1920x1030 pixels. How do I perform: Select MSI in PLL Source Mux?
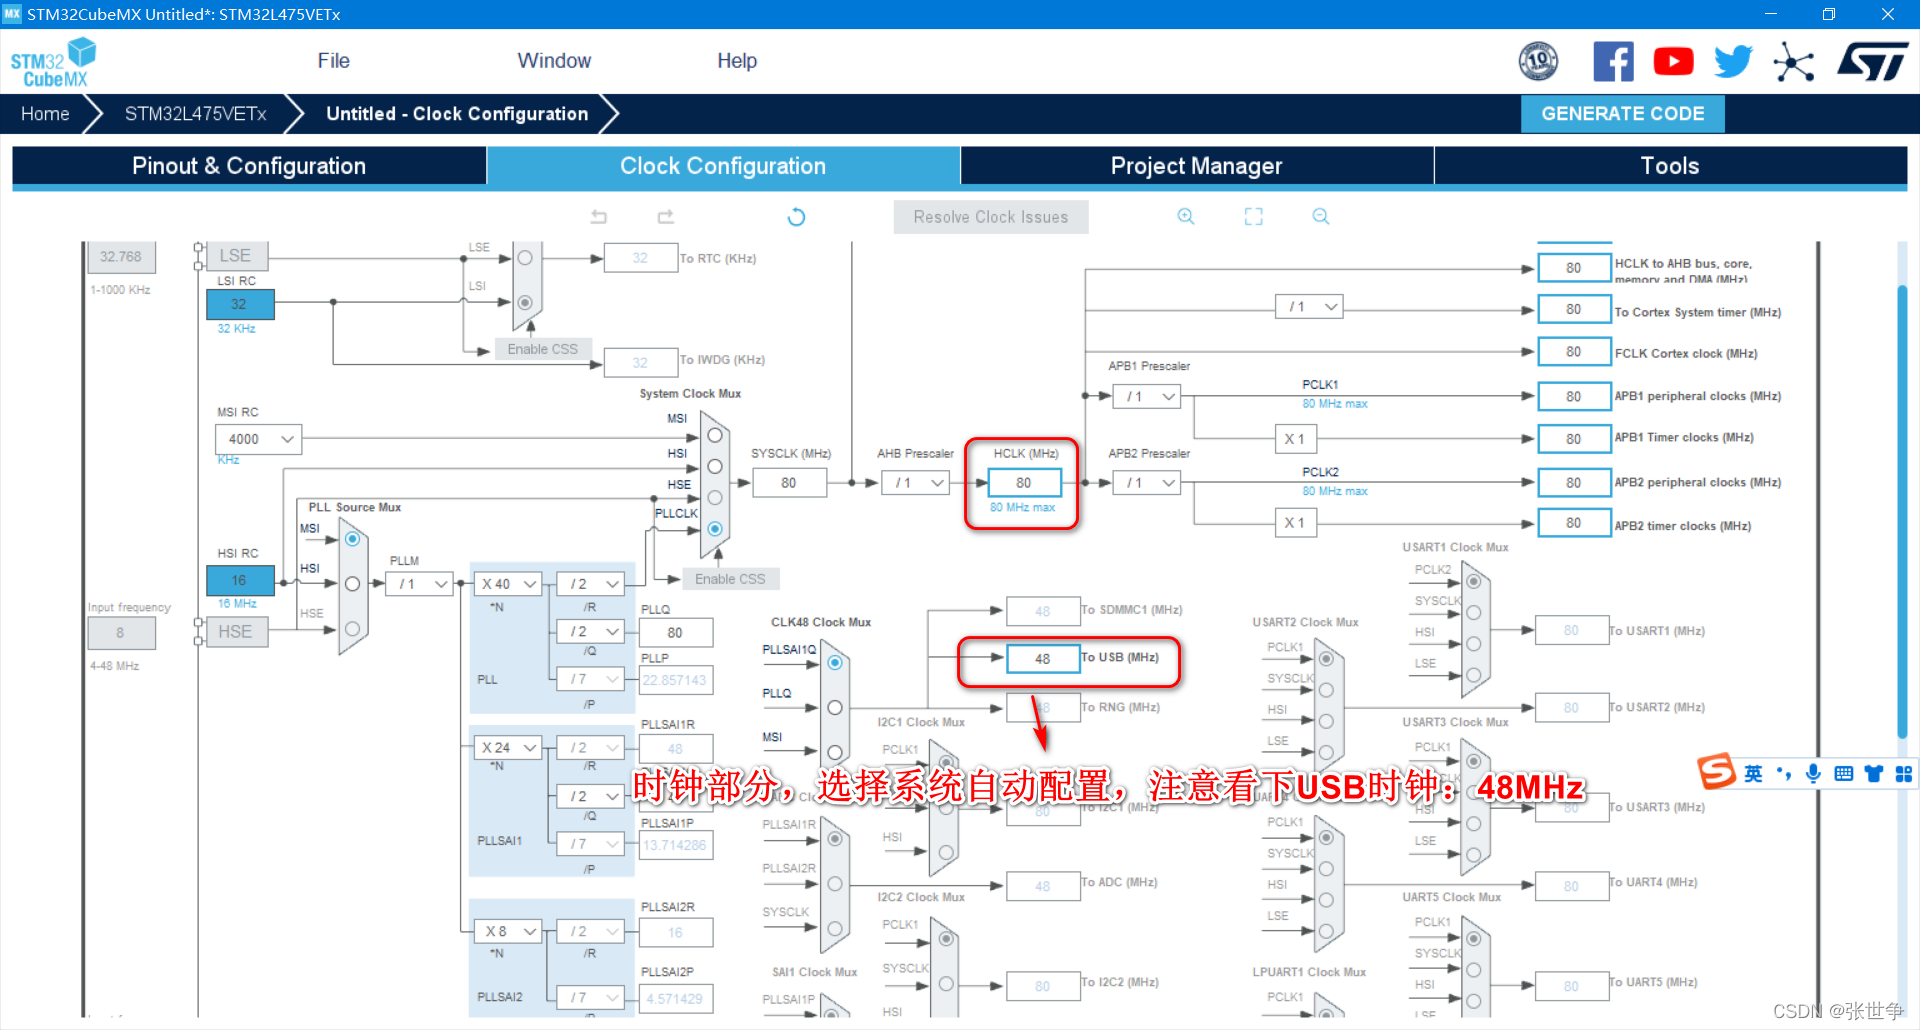352,539
